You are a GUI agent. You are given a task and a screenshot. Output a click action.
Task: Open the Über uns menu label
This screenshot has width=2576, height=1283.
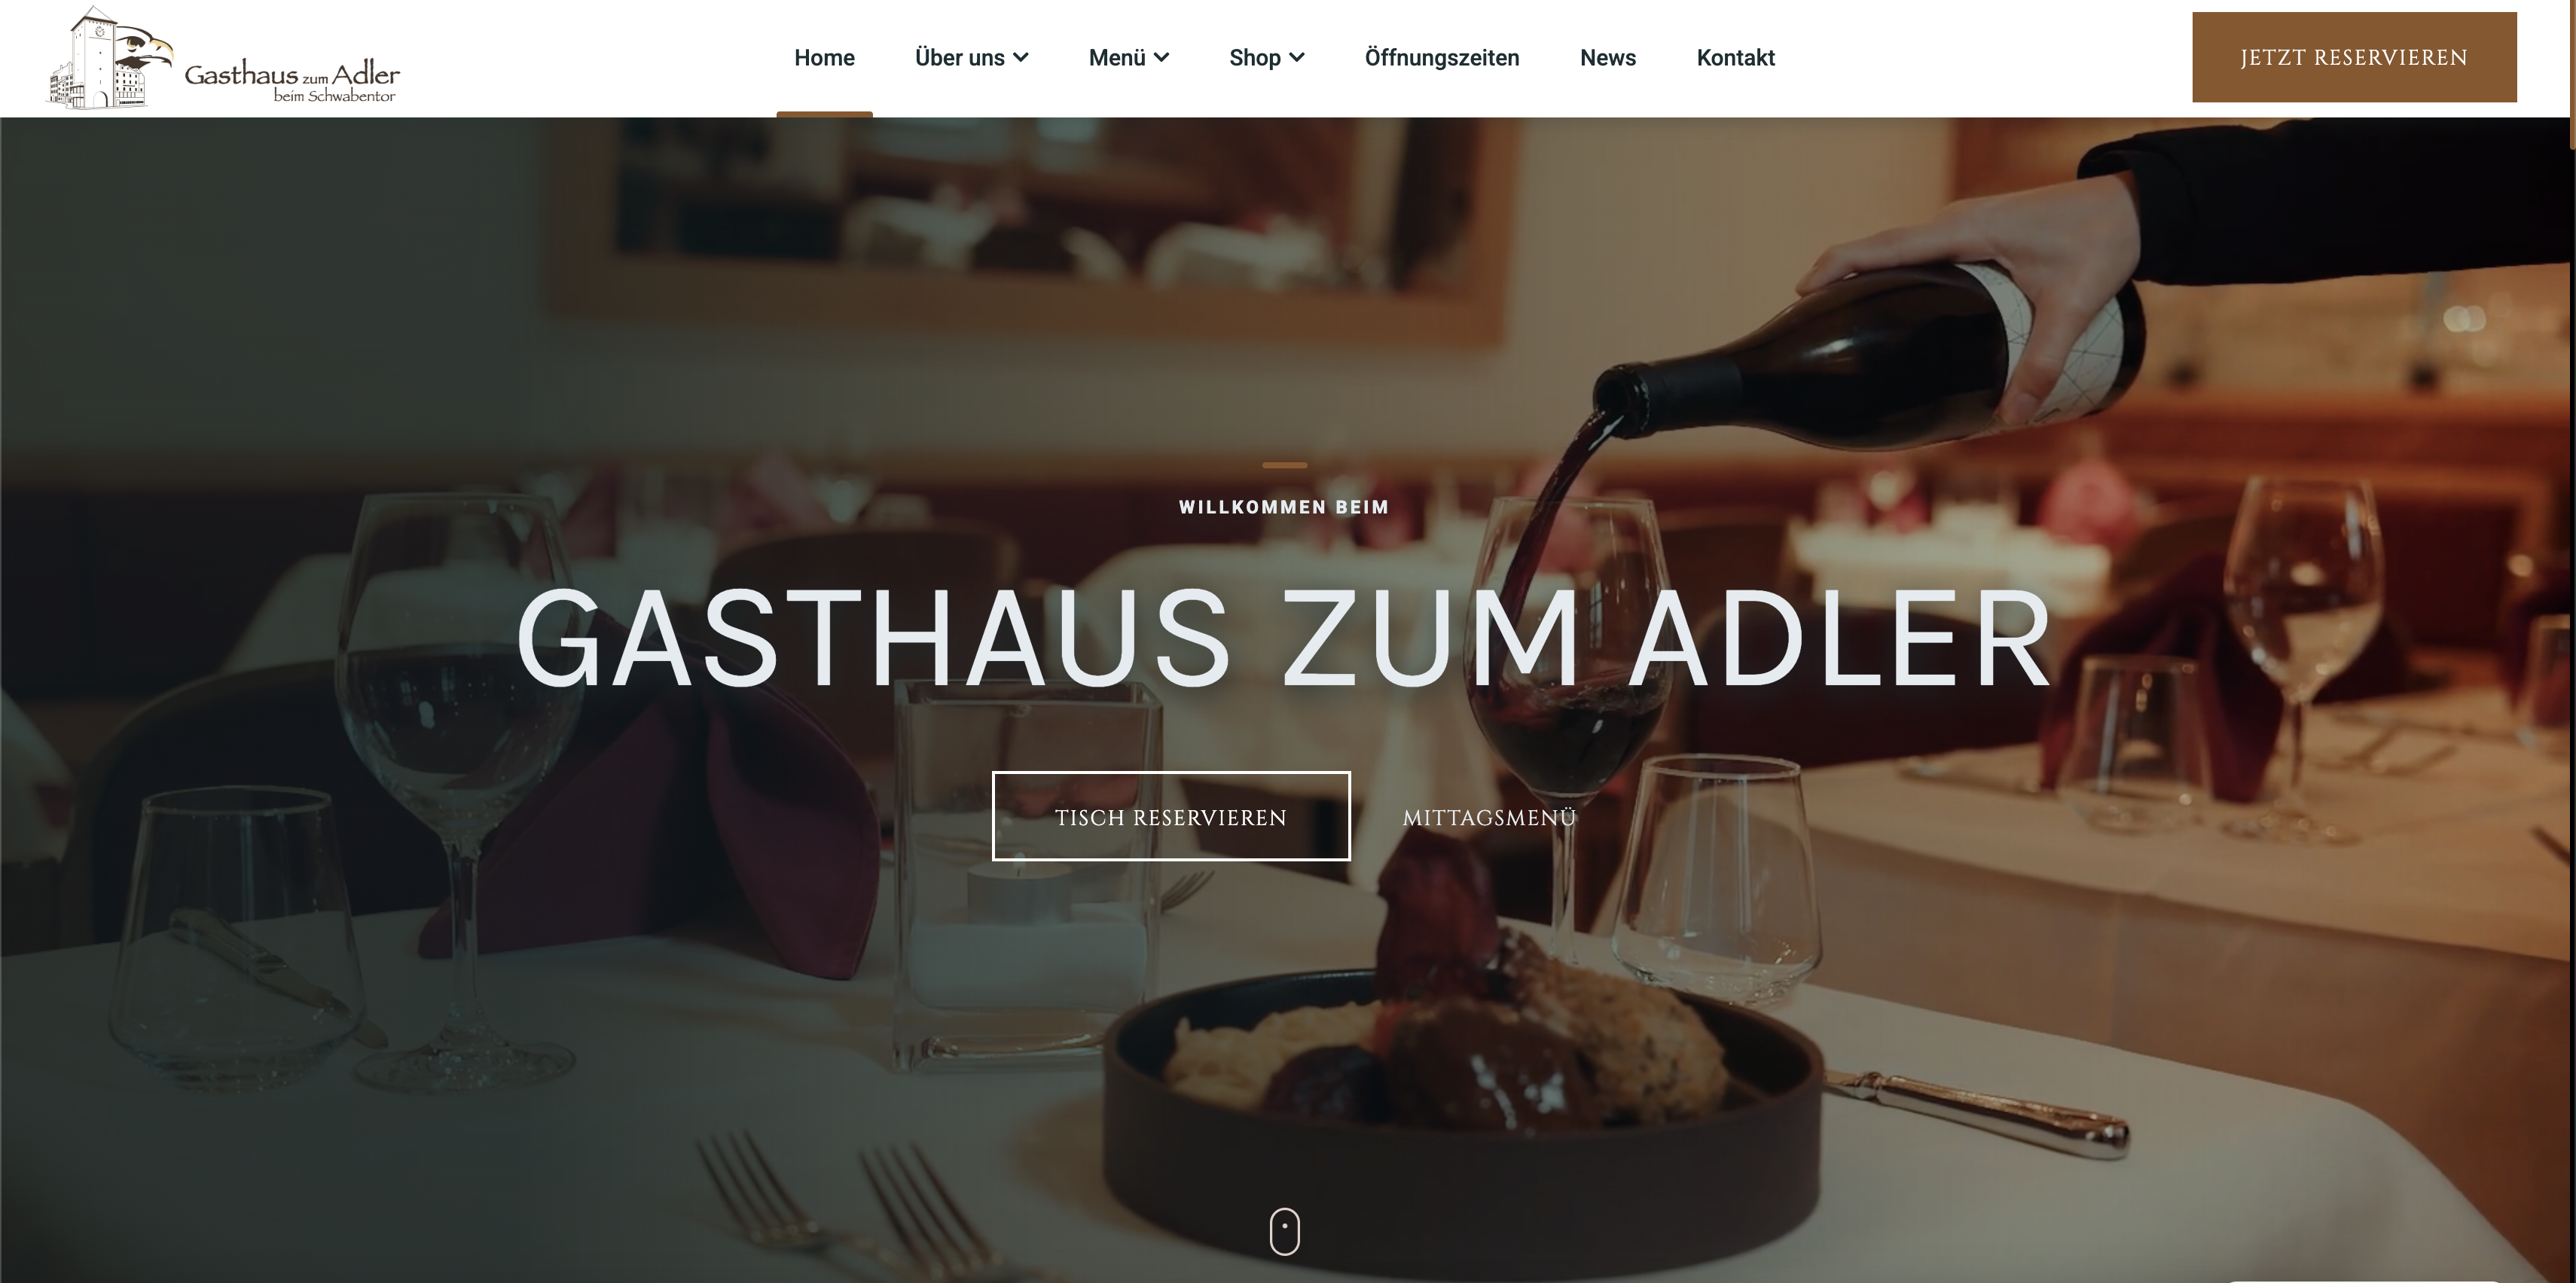tap(959, 58)
